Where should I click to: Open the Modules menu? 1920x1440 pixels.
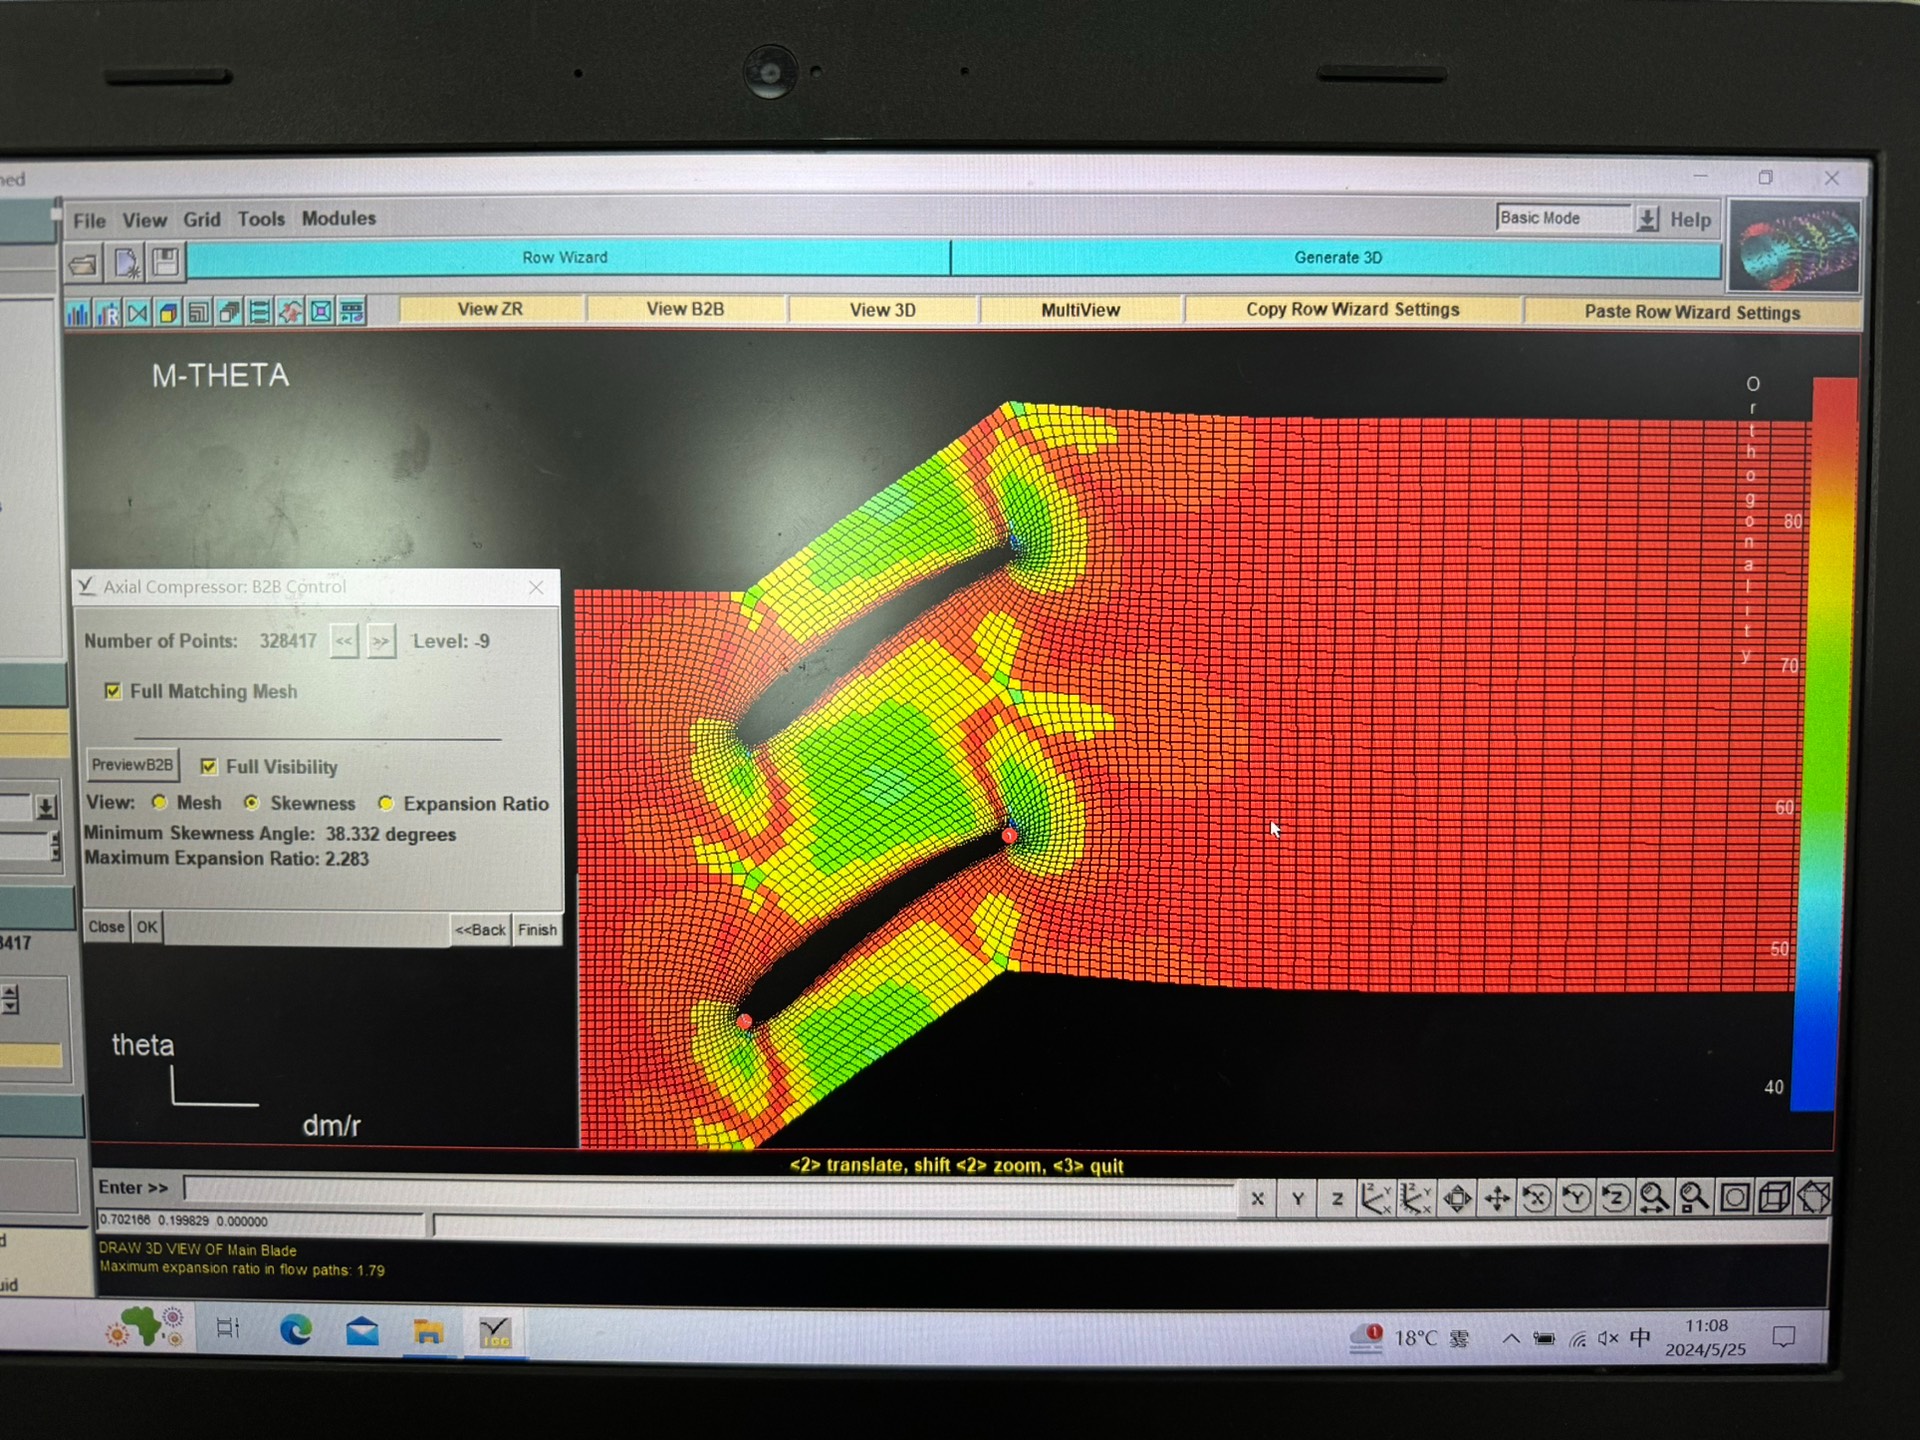[339, 218]
